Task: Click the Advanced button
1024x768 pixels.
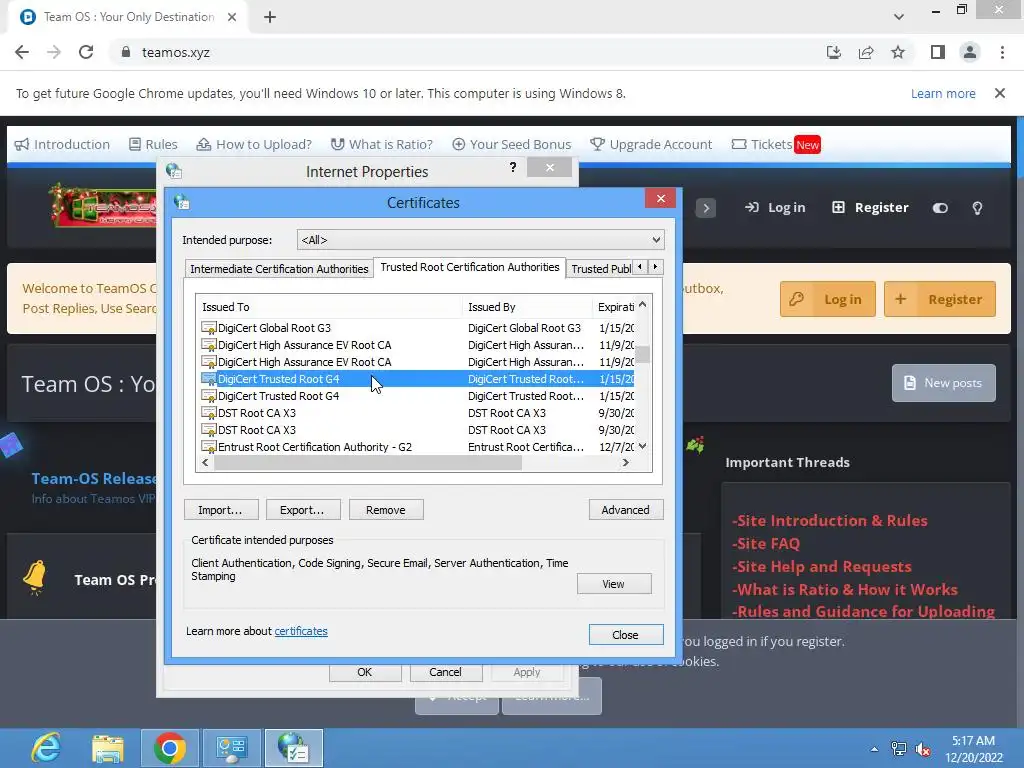Action: (626, 510)
